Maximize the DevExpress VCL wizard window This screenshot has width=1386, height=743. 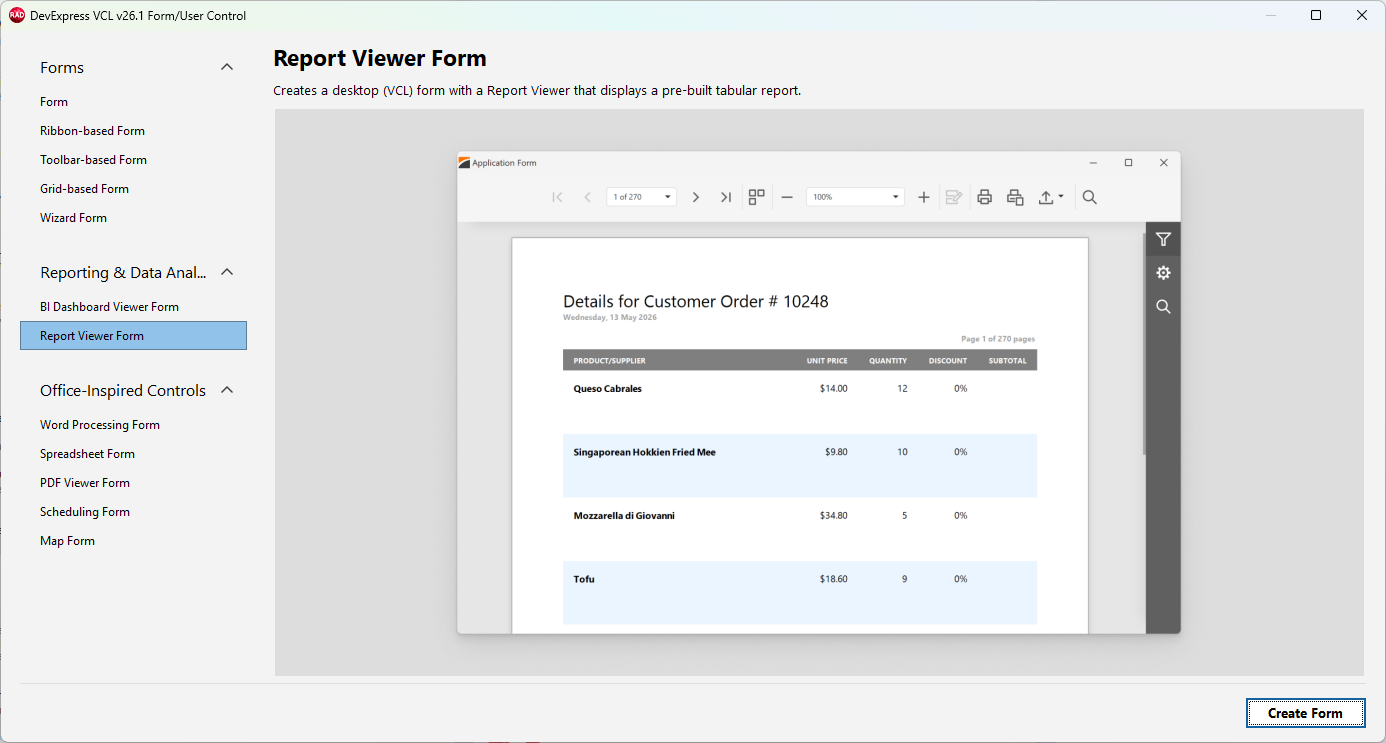1316,15
